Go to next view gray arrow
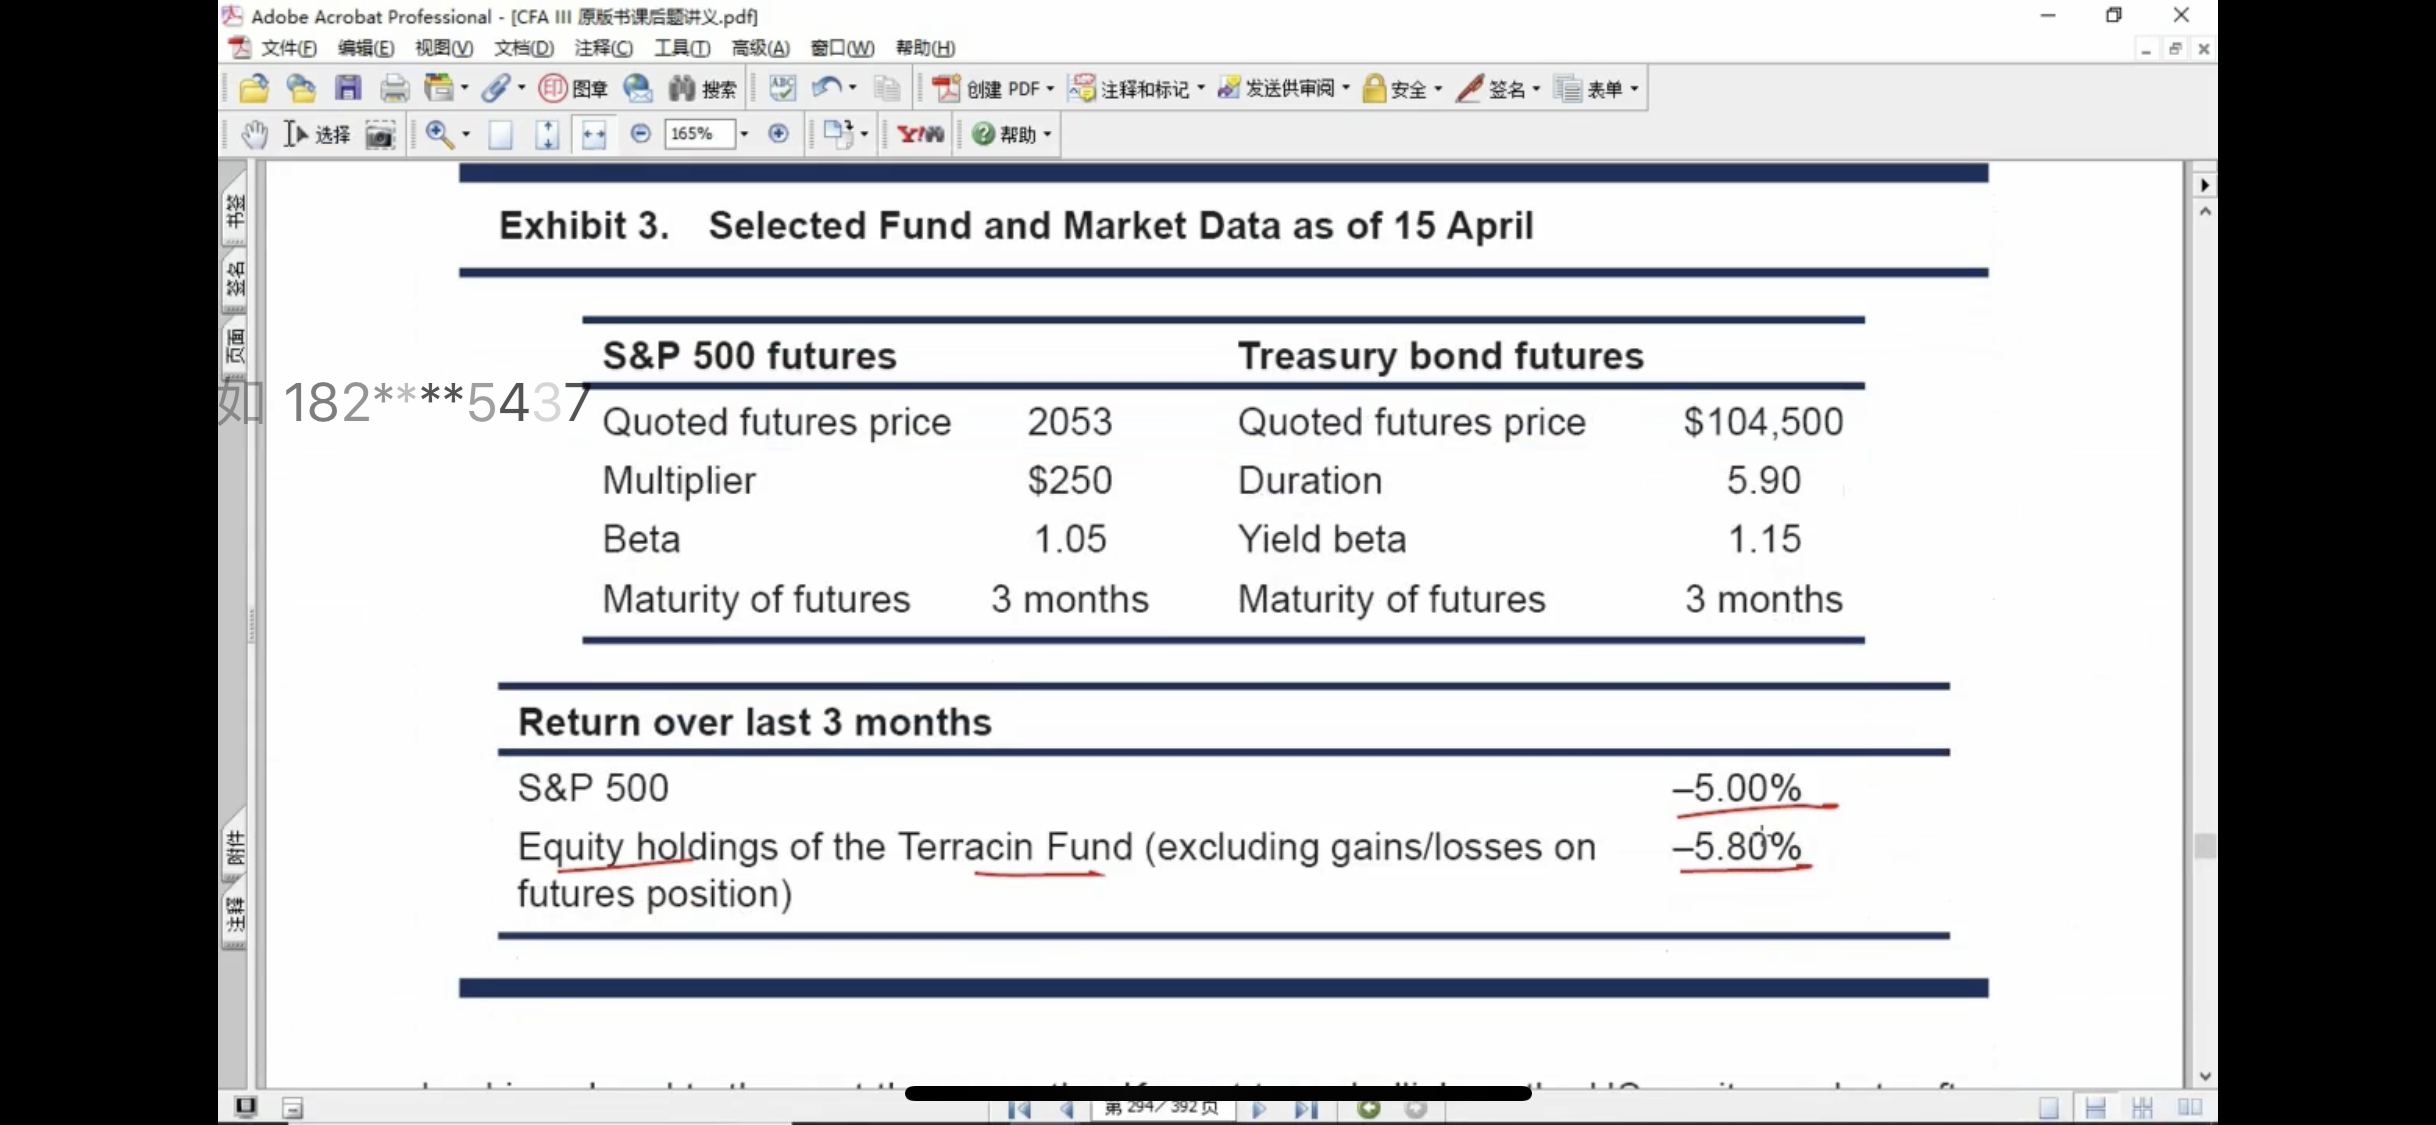 [x=1416, y=1108]
